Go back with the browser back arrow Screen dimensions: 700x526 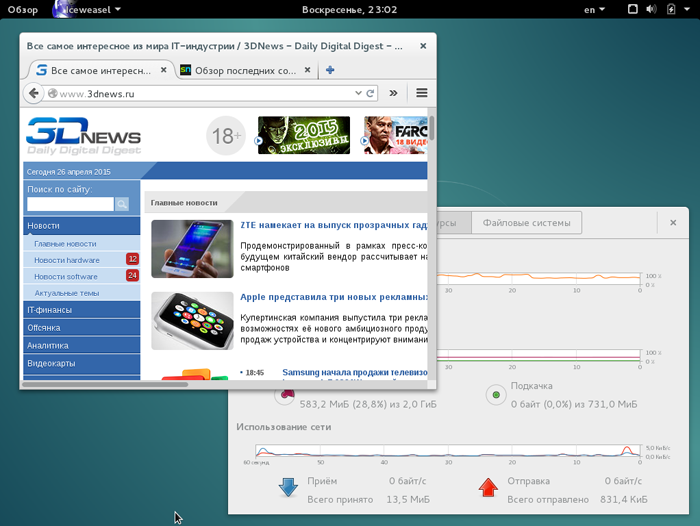(x=33, y=93)
